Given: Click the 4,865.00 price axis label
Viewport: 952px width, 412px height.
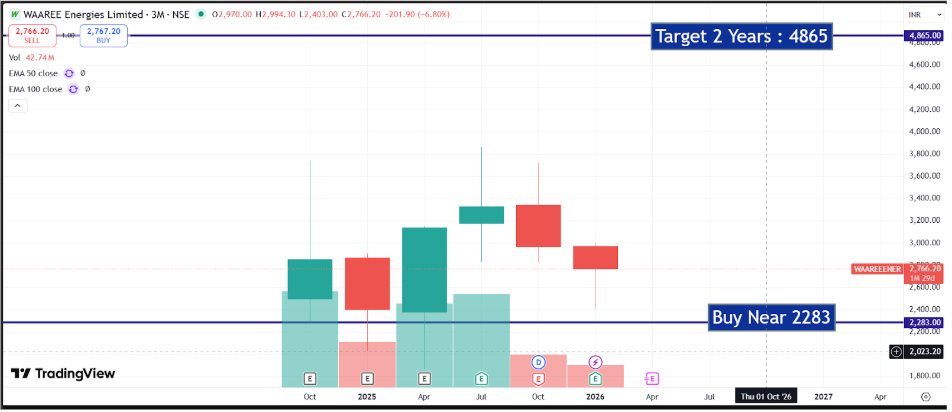Looking at the screenshot, I should [x=925, y=36].
